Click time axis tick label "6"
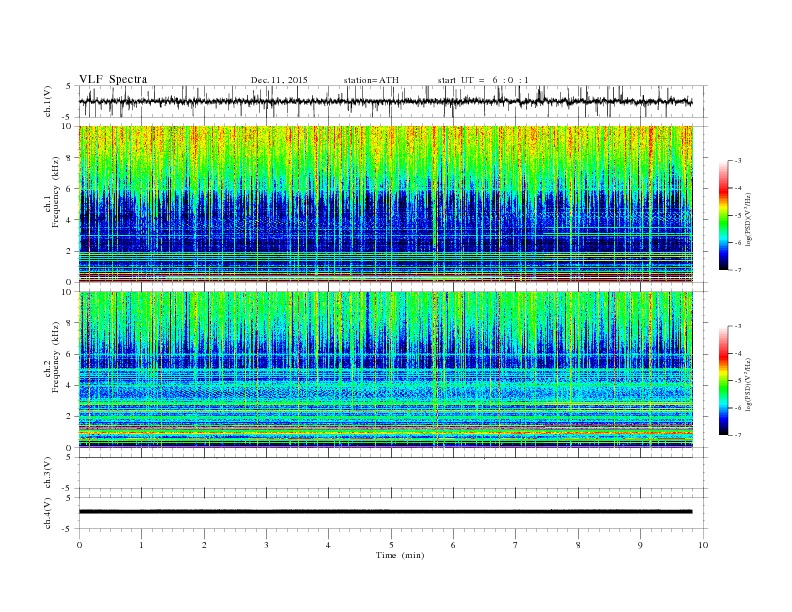The width and height of the screenshot is (792, 612). (x=454, y=545)
